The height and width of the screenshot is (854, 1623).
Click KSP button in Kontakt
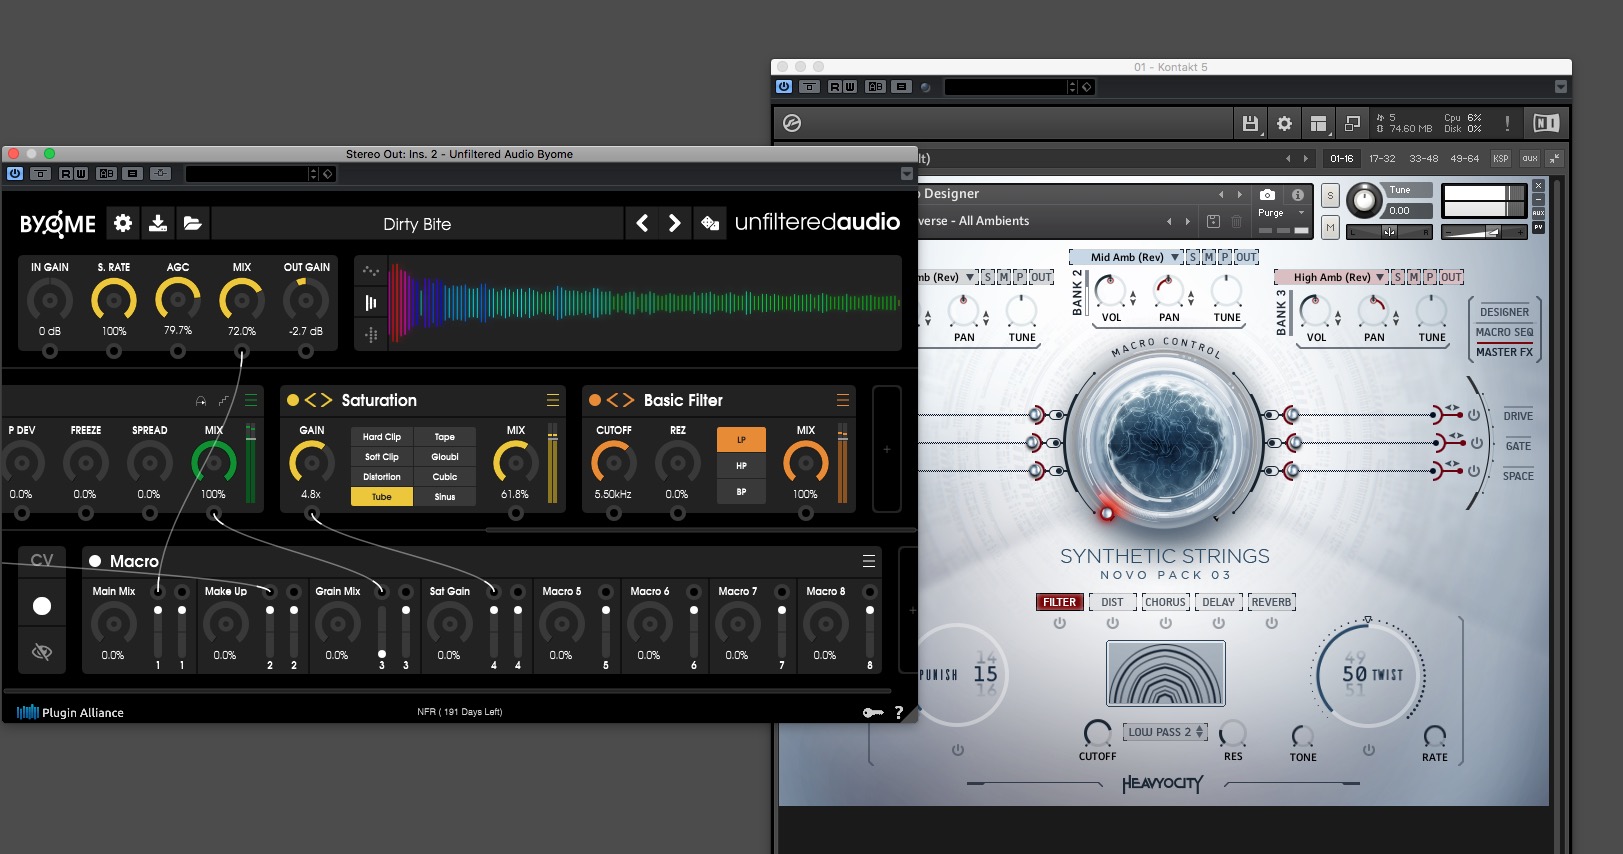tap(1500, 158)
